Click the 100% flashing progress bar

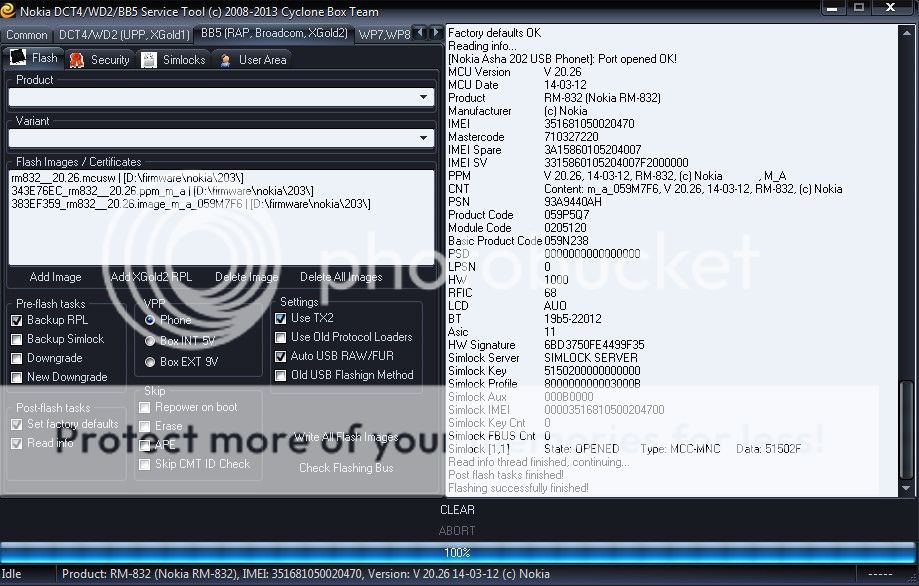pos(457,552)
